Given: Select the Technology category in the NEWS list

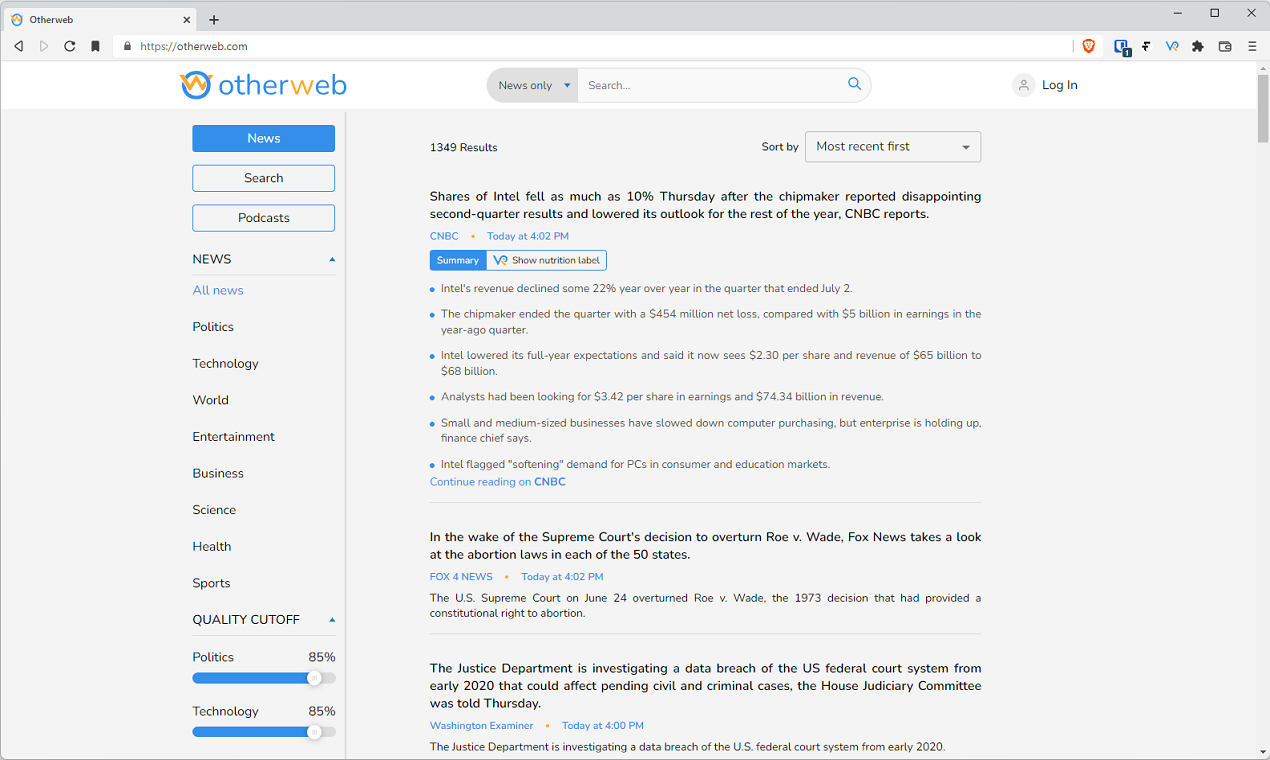Looking at the screenshot, I should (225, 363).
